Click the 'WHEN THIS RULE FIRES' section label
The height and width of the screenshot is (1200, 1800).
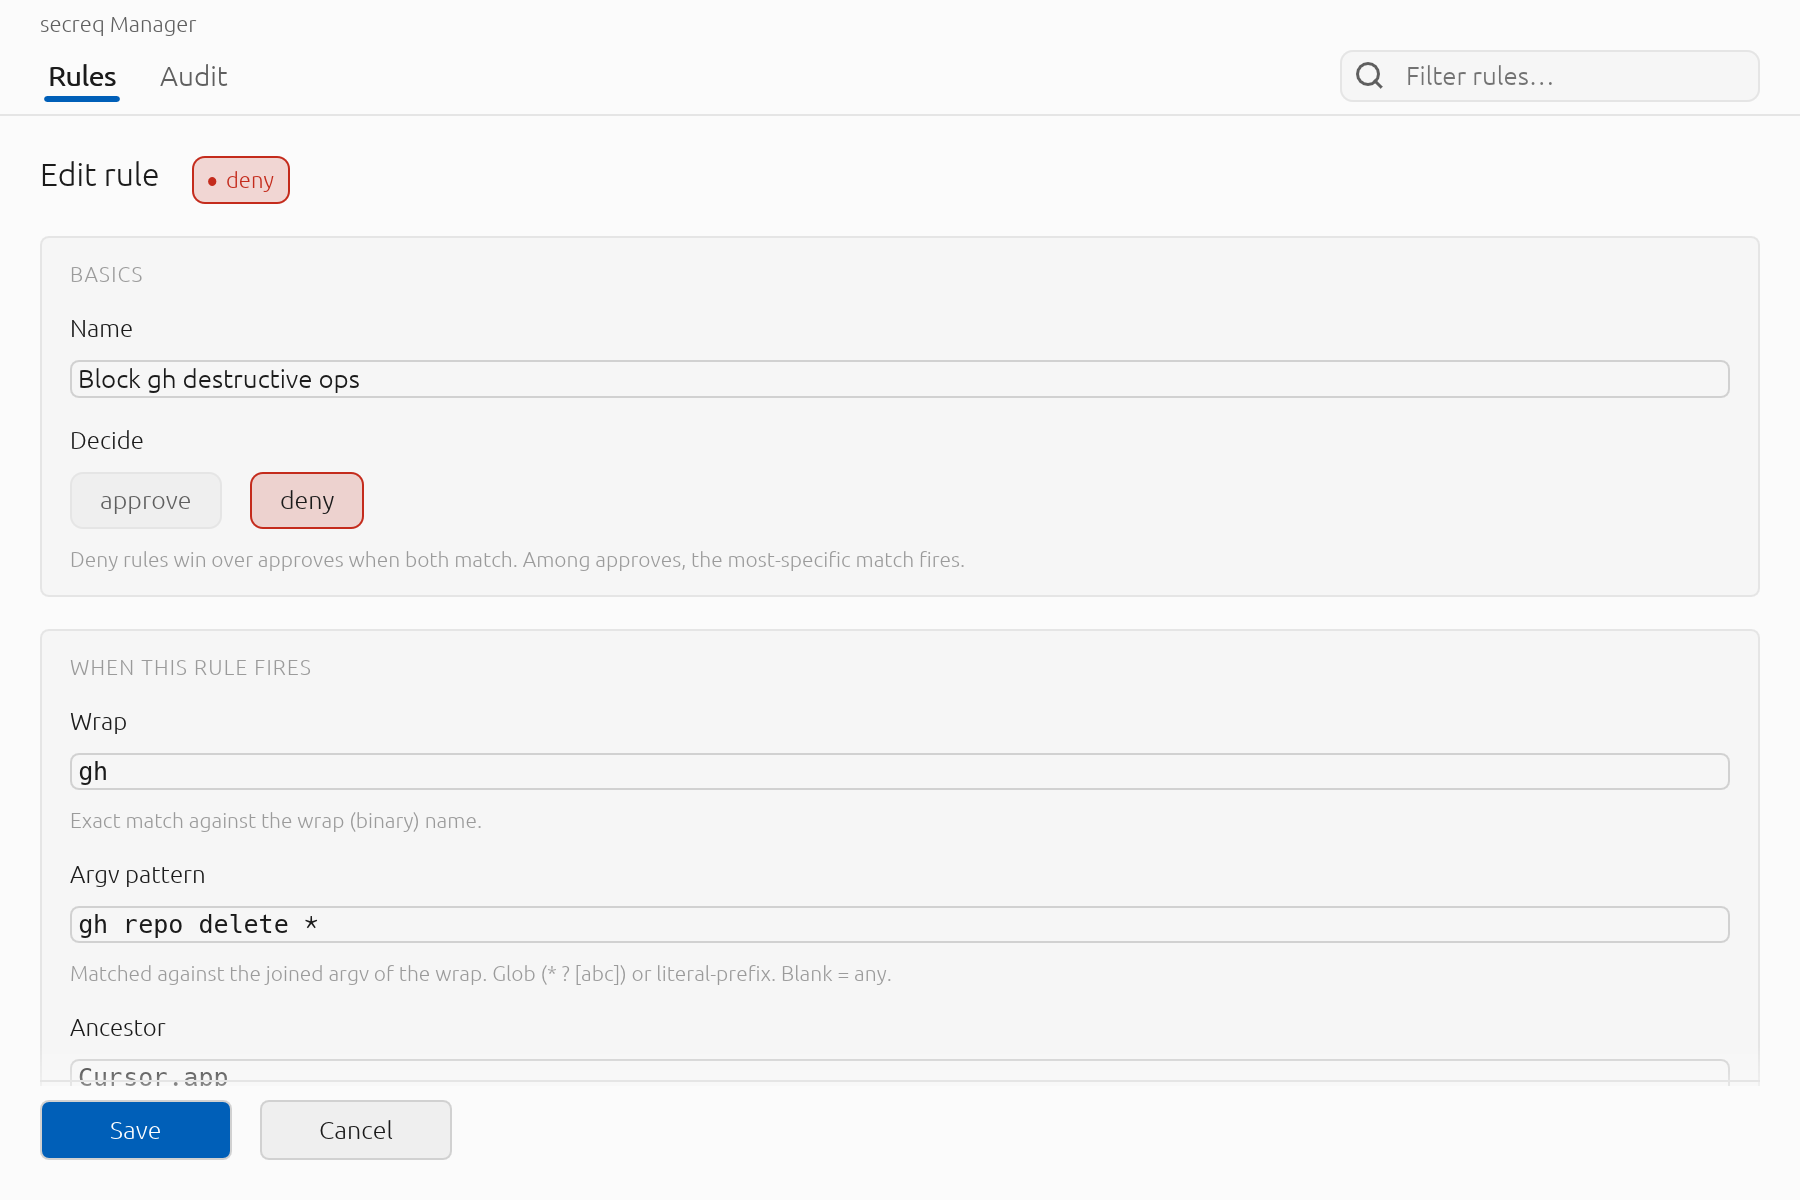(191, 668)
